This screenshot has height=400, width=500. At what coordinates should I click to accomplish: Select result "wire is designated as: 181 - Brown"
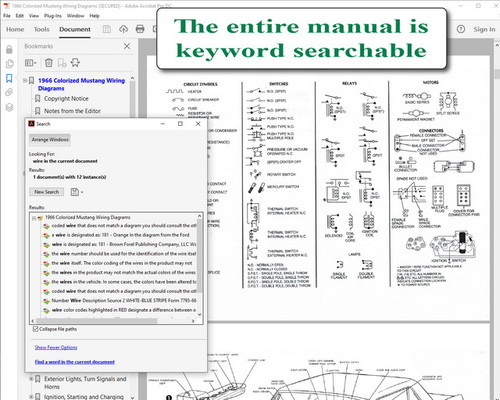click(x=124, y=244)
